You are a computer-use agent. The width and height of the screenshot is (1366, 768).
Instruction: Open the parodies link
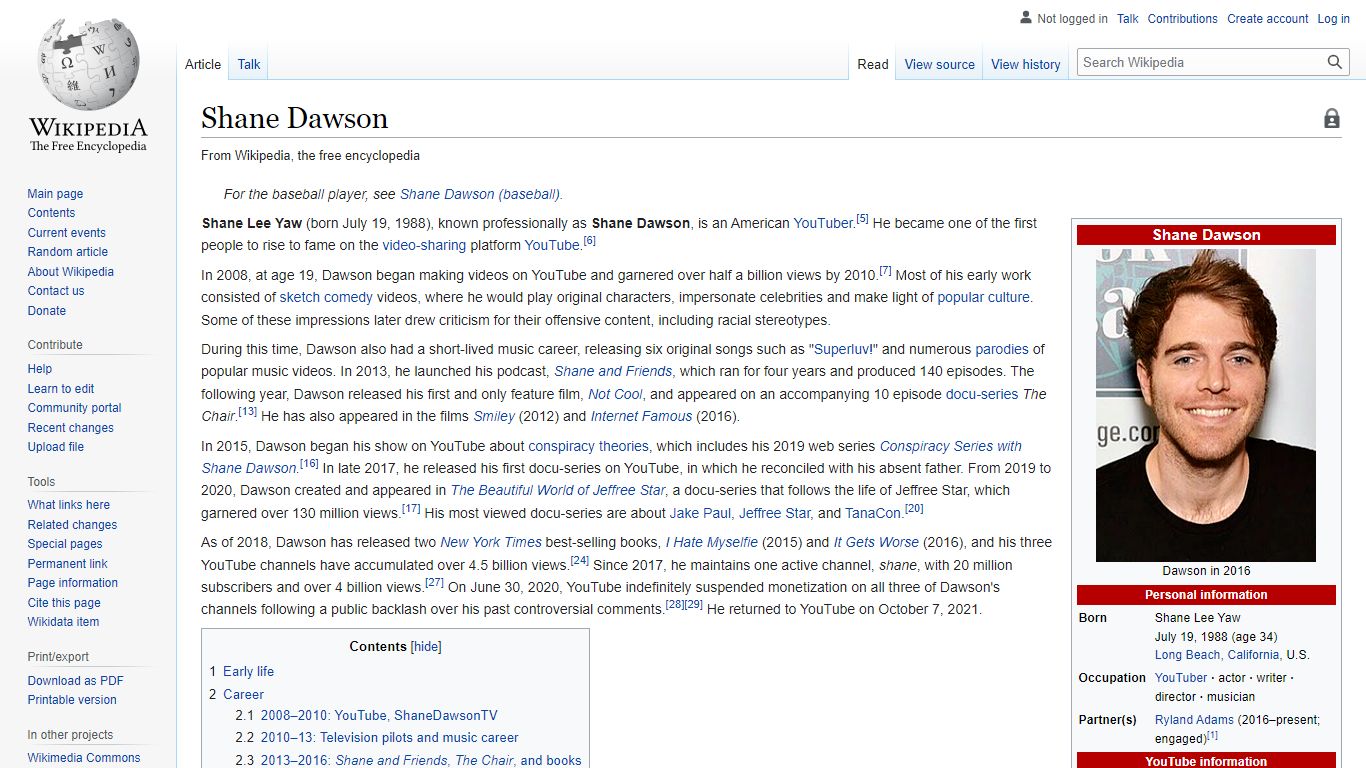tap(1002, 349)
